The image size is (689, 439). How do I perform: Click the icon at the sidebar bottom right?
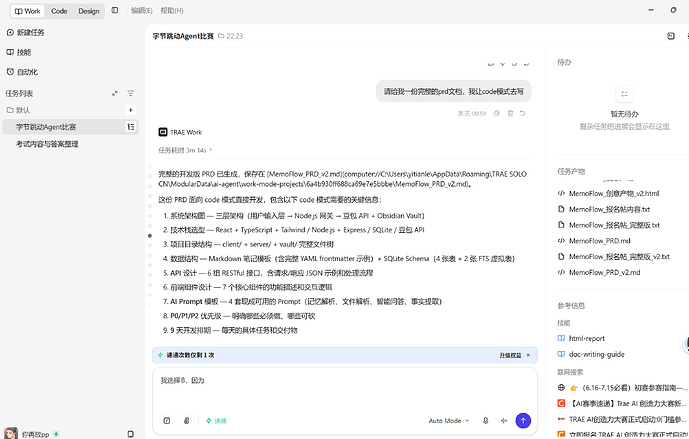point(131,434)
